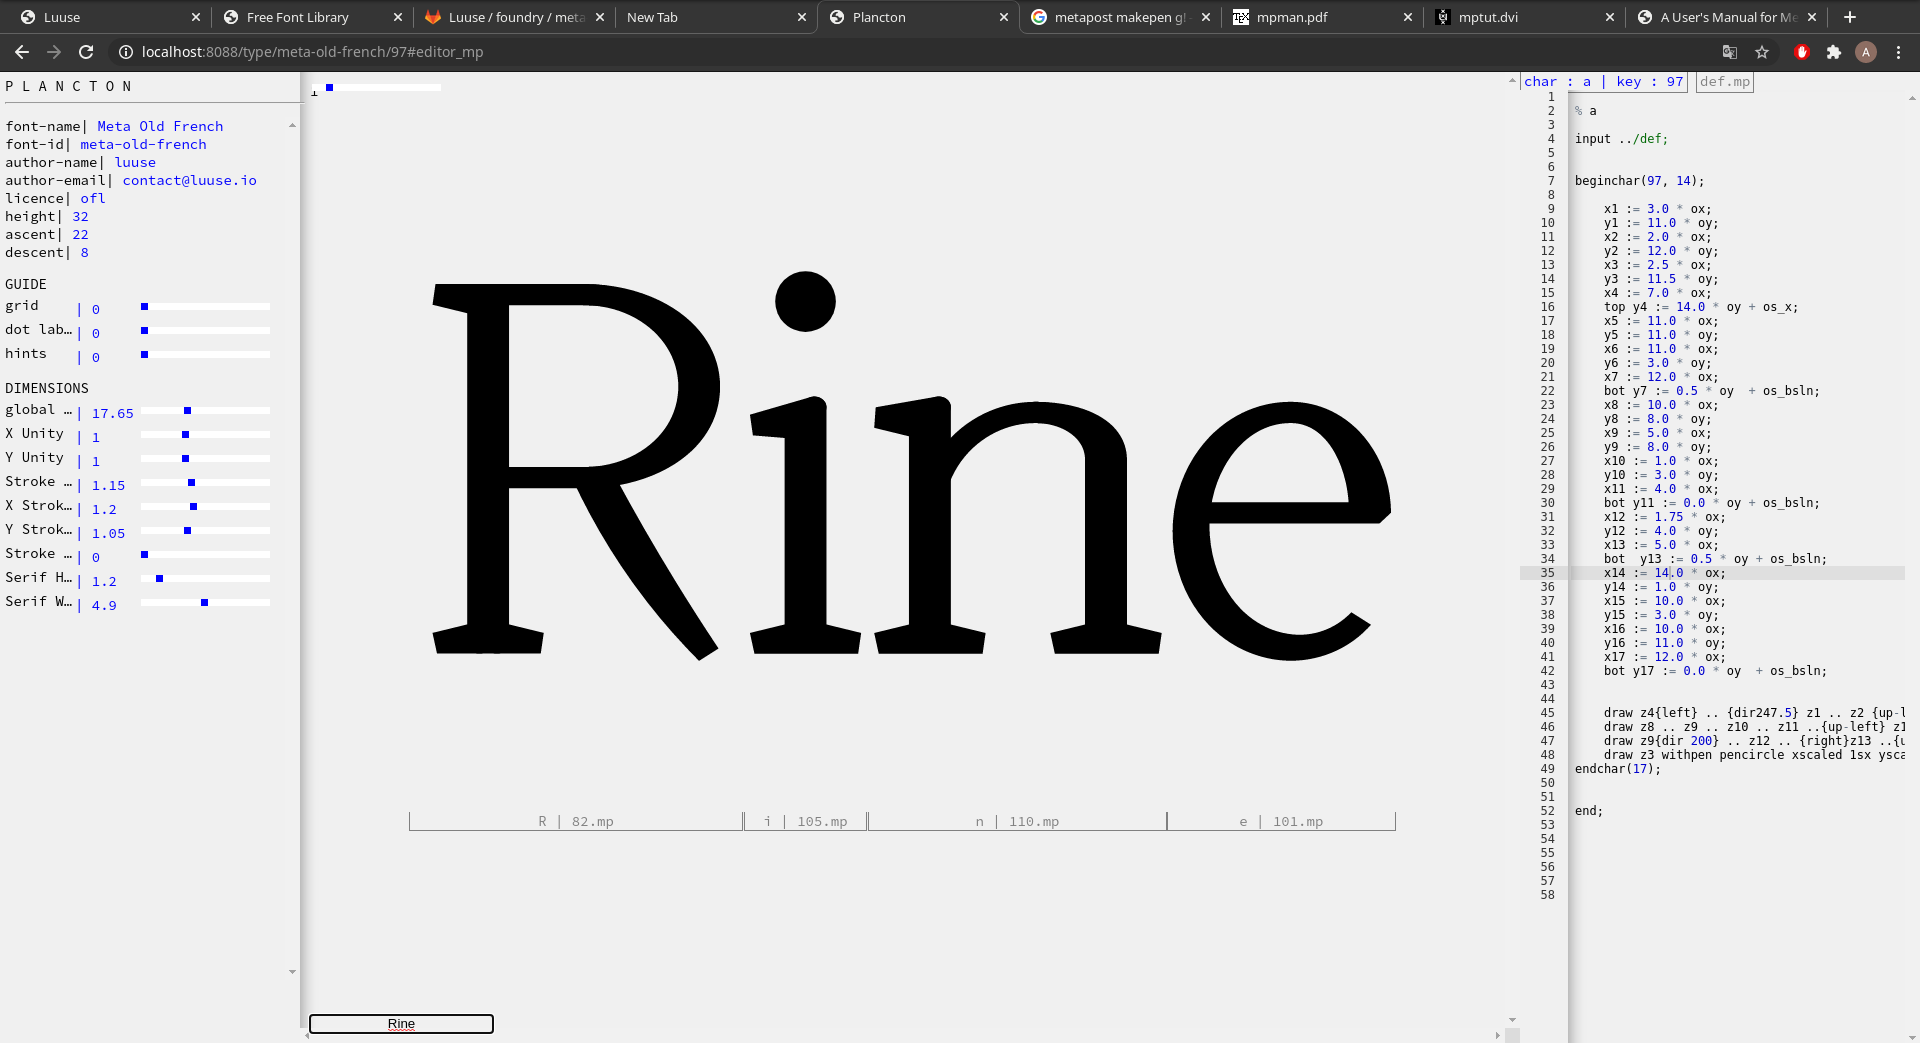Image resolution: width=1920 pixels, height=1043 pixels.
Task: Open the Chrome three-dot menu
Action: coord(1898,52)
